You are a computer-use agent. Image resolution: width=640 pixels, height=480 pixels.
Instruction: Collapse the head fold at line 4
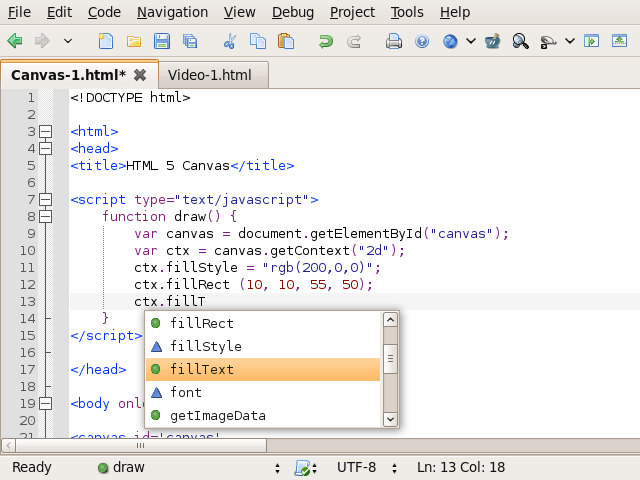click(45, 149)
